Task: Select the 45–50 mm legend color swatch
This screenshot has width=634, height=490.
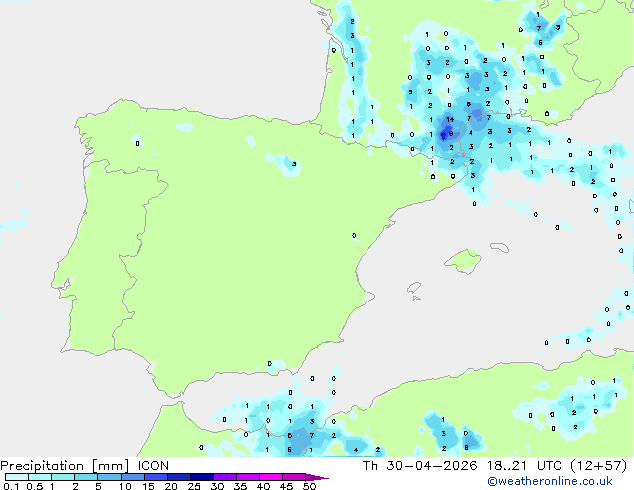Action: coord(294,477)
